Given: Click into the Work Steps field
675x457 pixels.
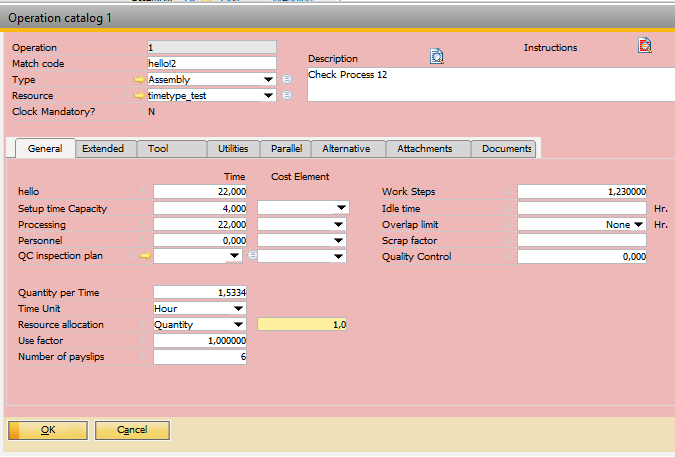Looking at the screenshot, I should [x=581, y=192].
